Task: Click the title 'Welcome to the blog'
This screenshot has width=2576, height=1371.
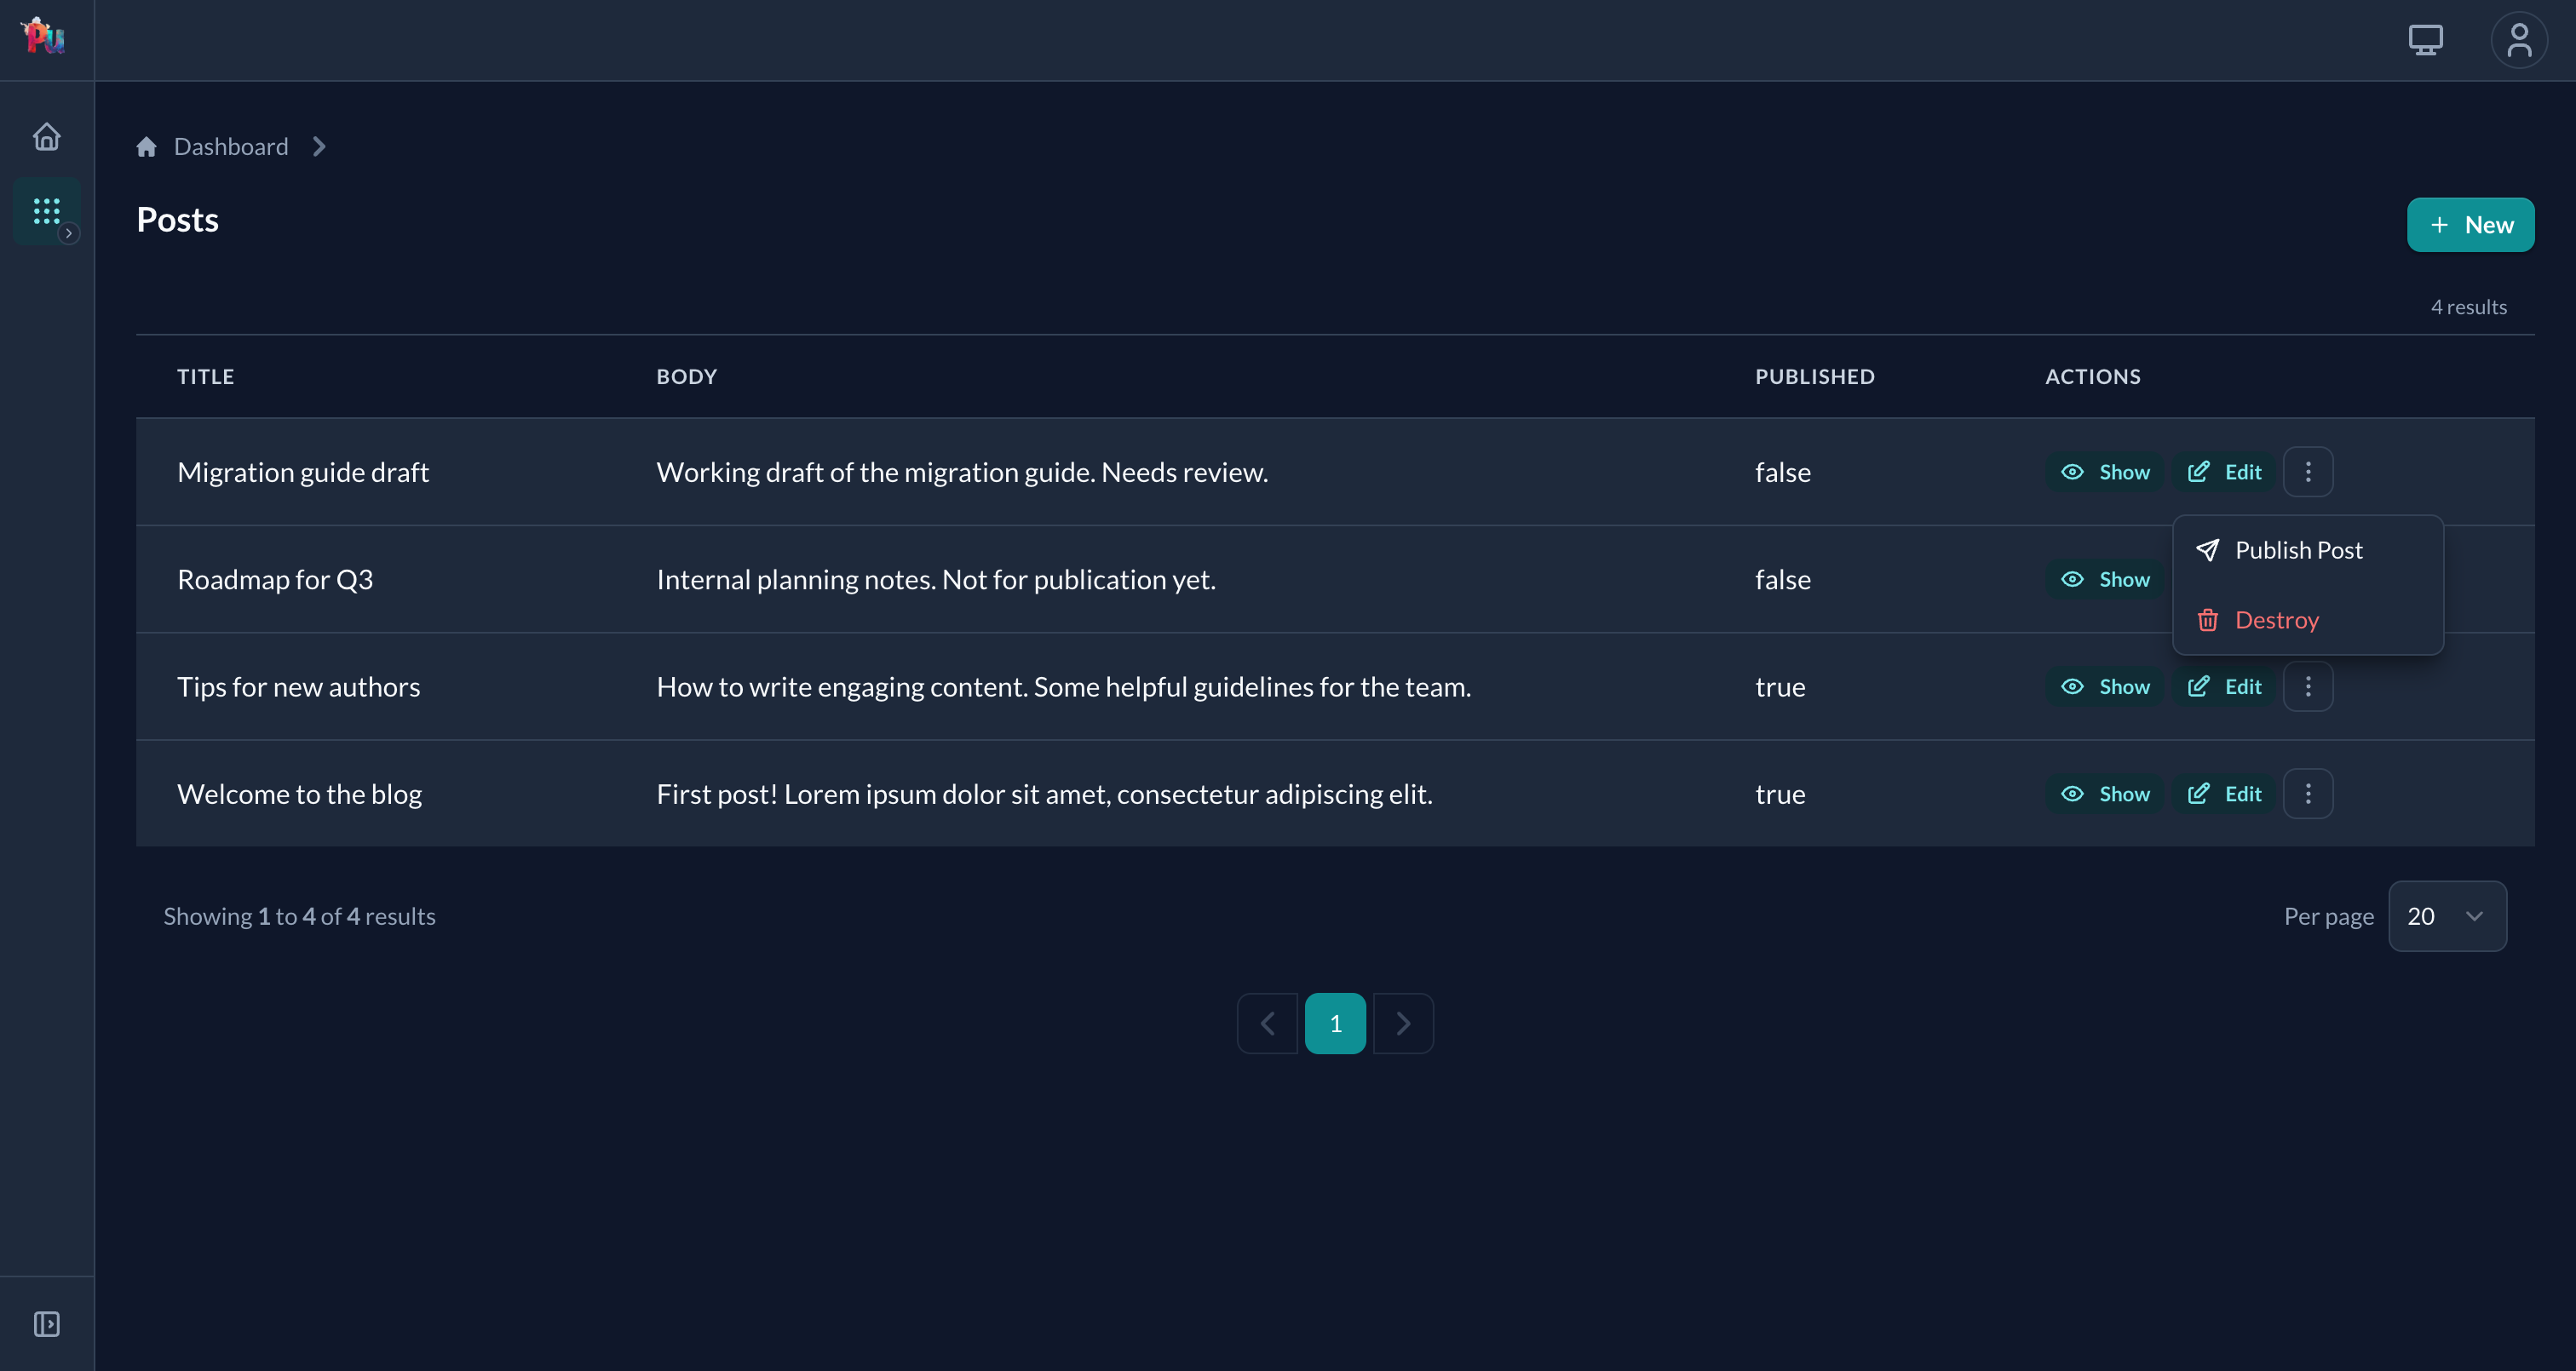Action: coord(300,794)
